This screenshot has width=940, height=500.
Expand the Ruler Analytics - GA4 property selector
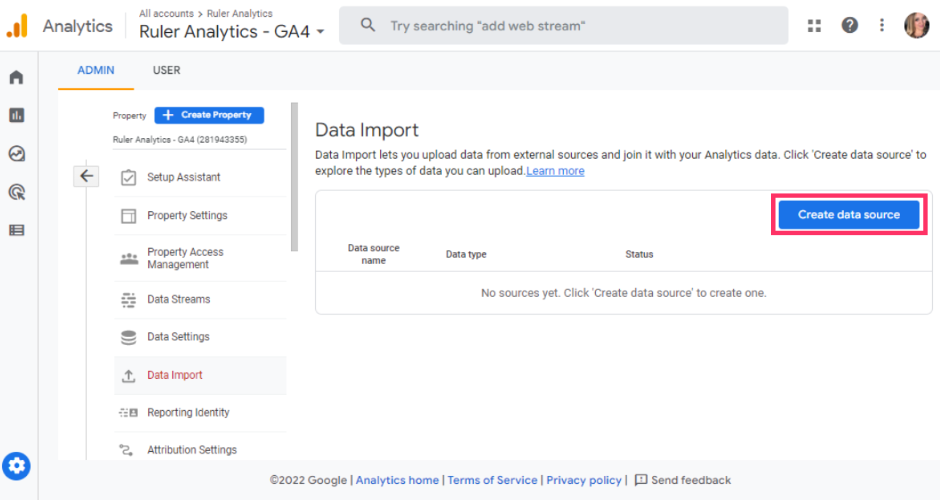(232, 31)
